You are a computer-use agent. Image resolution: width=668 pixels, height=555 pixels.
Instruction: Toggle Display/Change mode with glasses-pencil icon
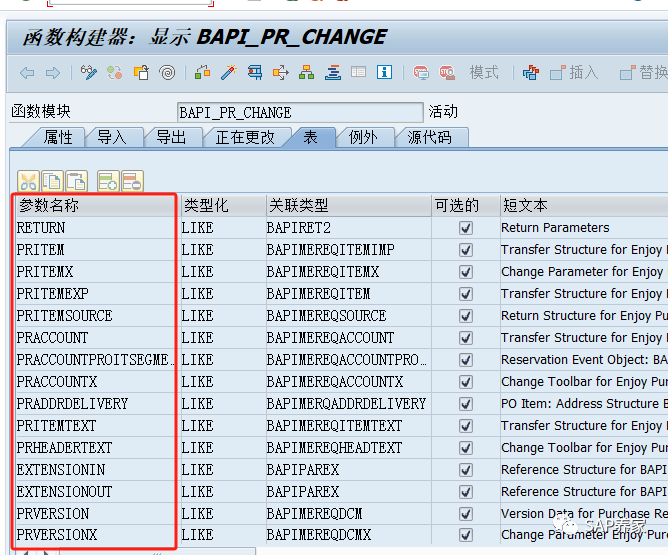tap(89, 73)
